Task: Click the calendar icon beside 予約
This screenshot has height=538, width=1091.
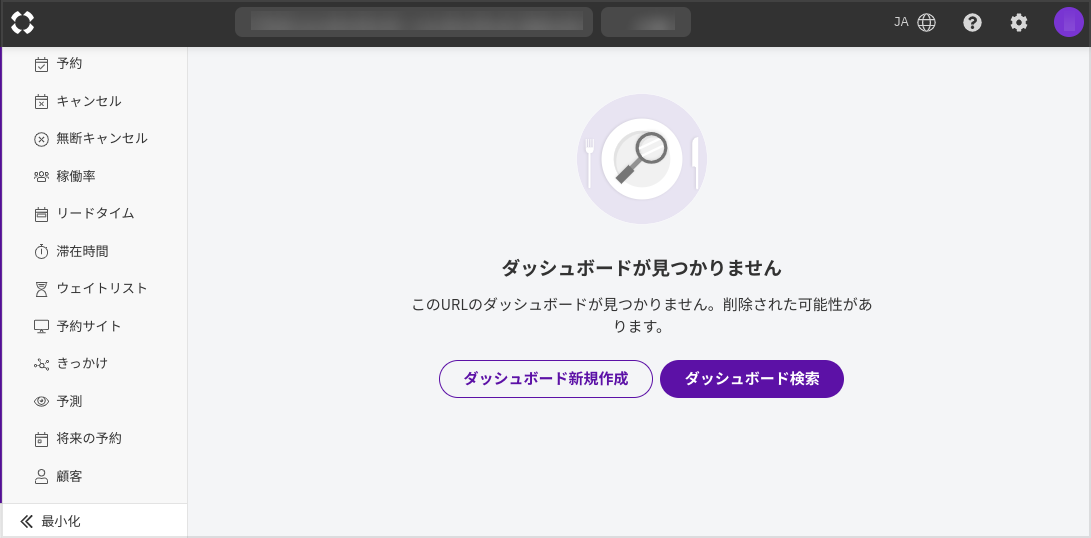Action: coord(41,64)
